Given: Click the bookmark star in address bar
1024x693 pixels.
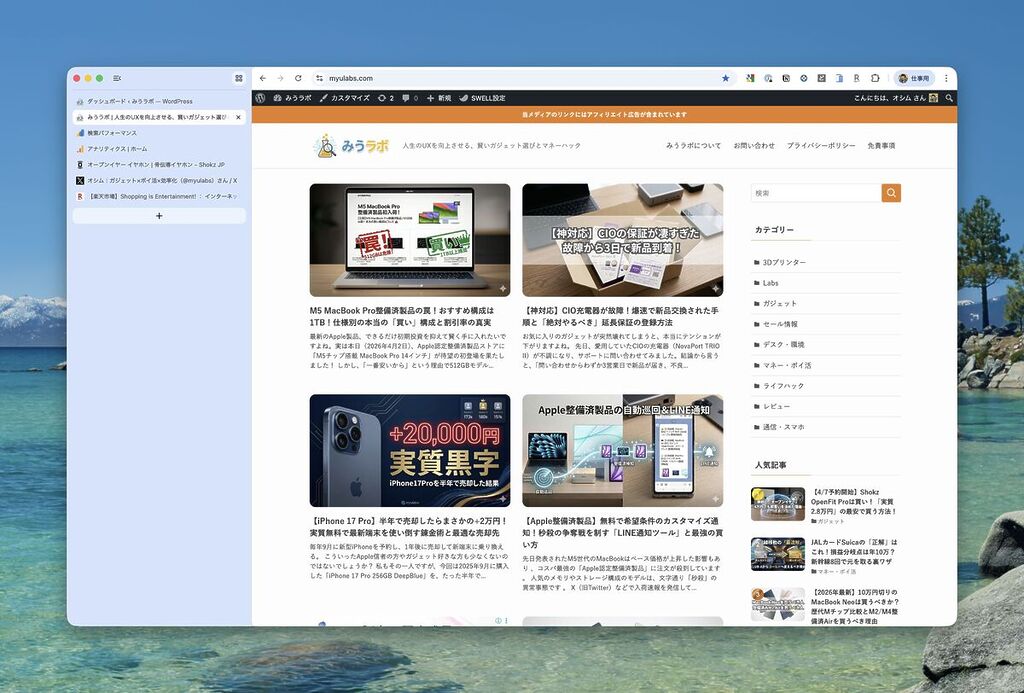Looking at the screenshot, I should click(726, 78).
